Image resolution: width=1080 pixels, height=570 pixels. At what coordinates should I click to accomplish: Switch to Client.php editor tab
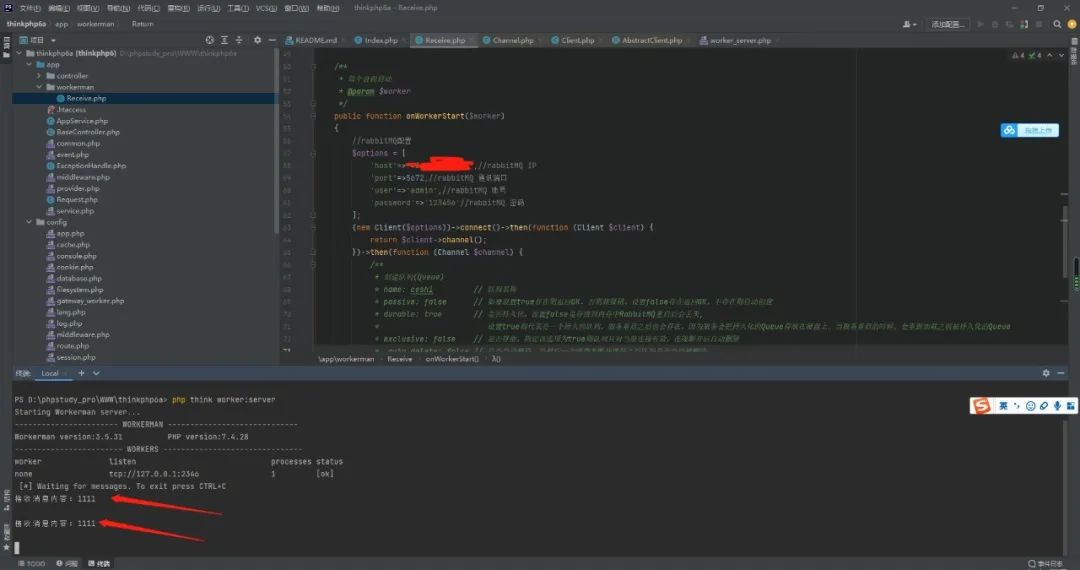pyautogui.click(x=573, y=40)
